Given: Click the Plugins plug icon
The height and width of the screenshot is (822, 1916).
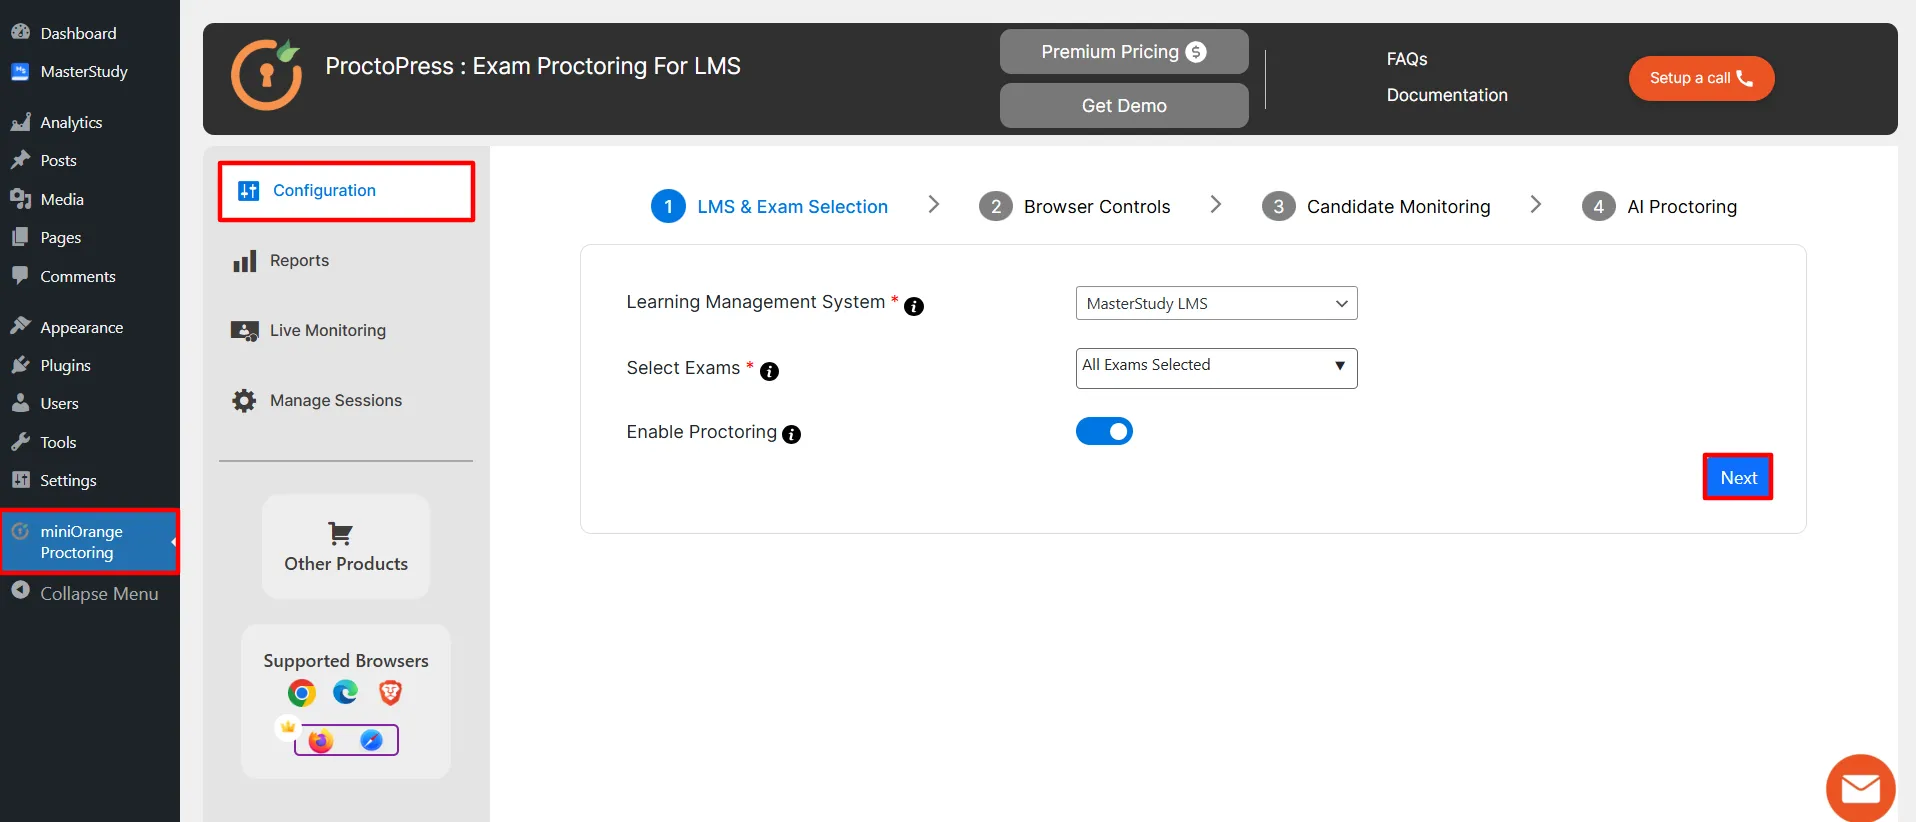Looking at the screenshot, I should pyautogui.click(x=20, y=365).
